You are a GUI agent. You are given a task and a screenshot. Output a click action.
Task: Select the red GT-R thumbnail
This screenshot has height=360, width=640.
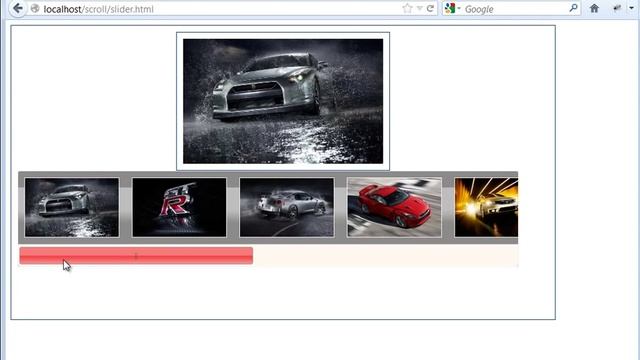(394, 207)
